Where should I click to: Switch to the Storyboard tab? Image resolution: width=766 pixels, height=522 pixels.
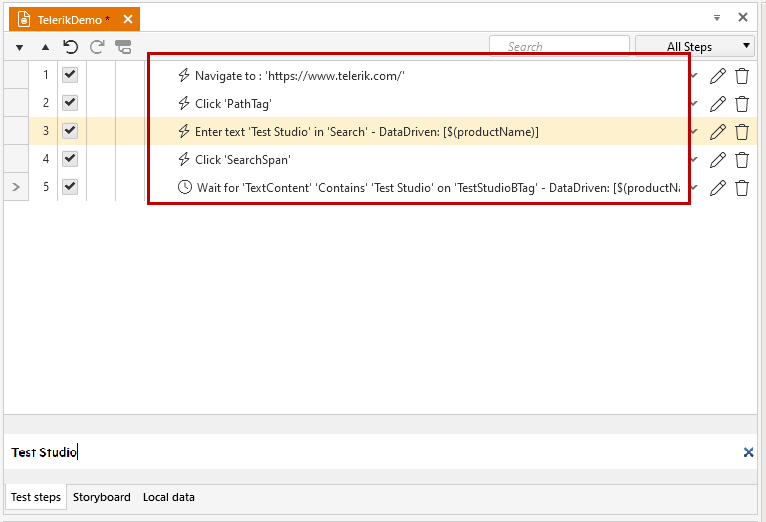102,497
